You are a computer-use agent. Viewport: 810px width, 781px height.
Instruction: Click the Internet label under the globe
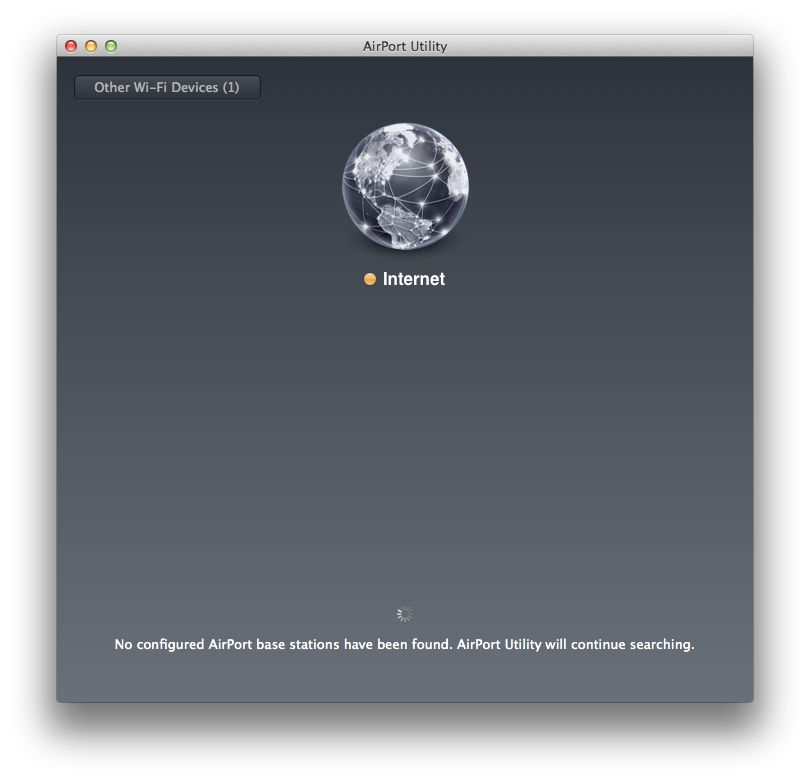(x=413, y=279)
